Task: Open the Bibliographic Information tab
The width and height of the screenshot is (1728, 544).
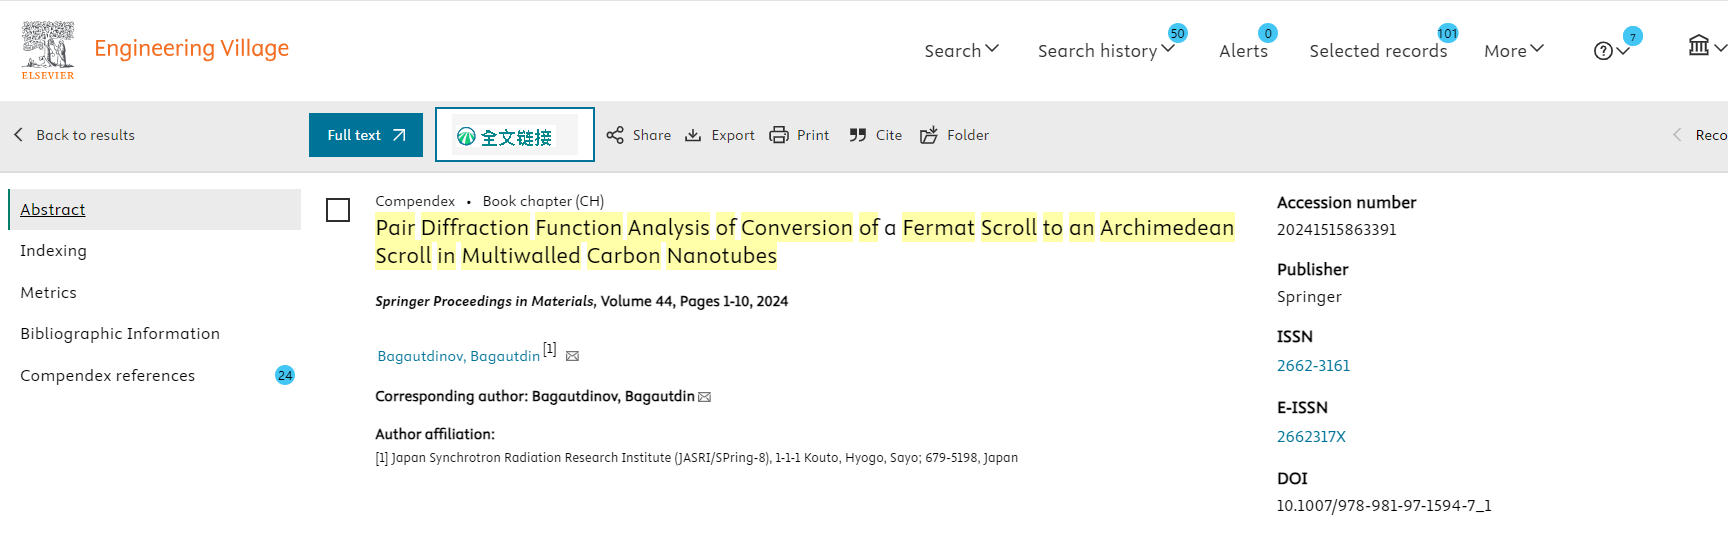Action: pos(120,334)
